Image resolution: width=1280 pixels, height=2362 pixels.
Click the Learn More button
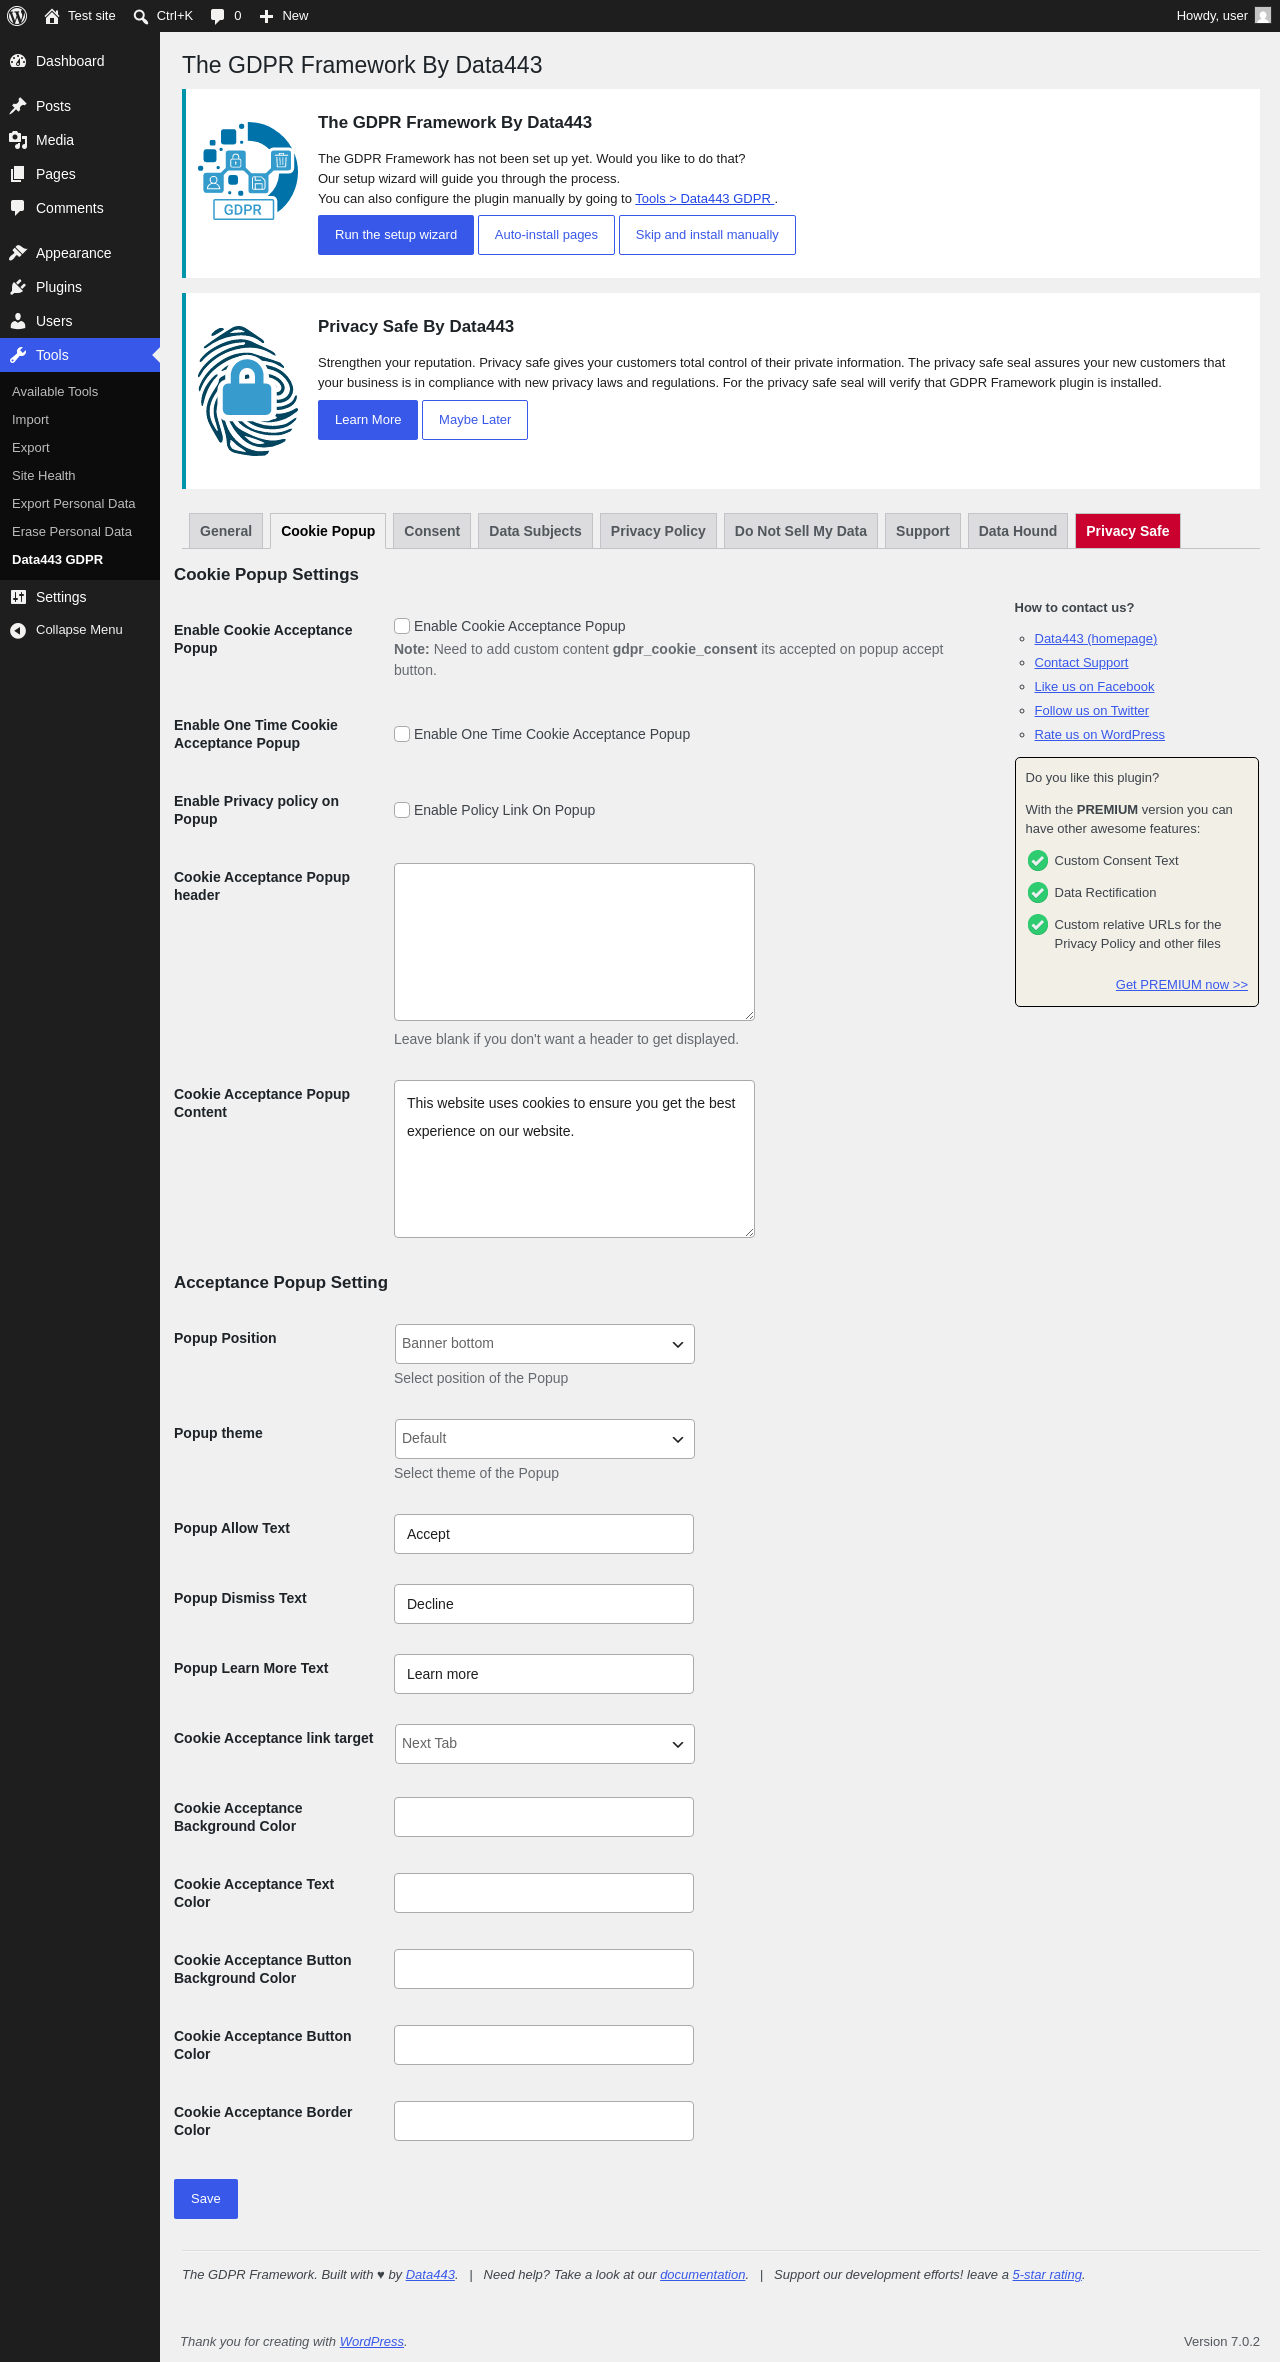pos(368,420)
